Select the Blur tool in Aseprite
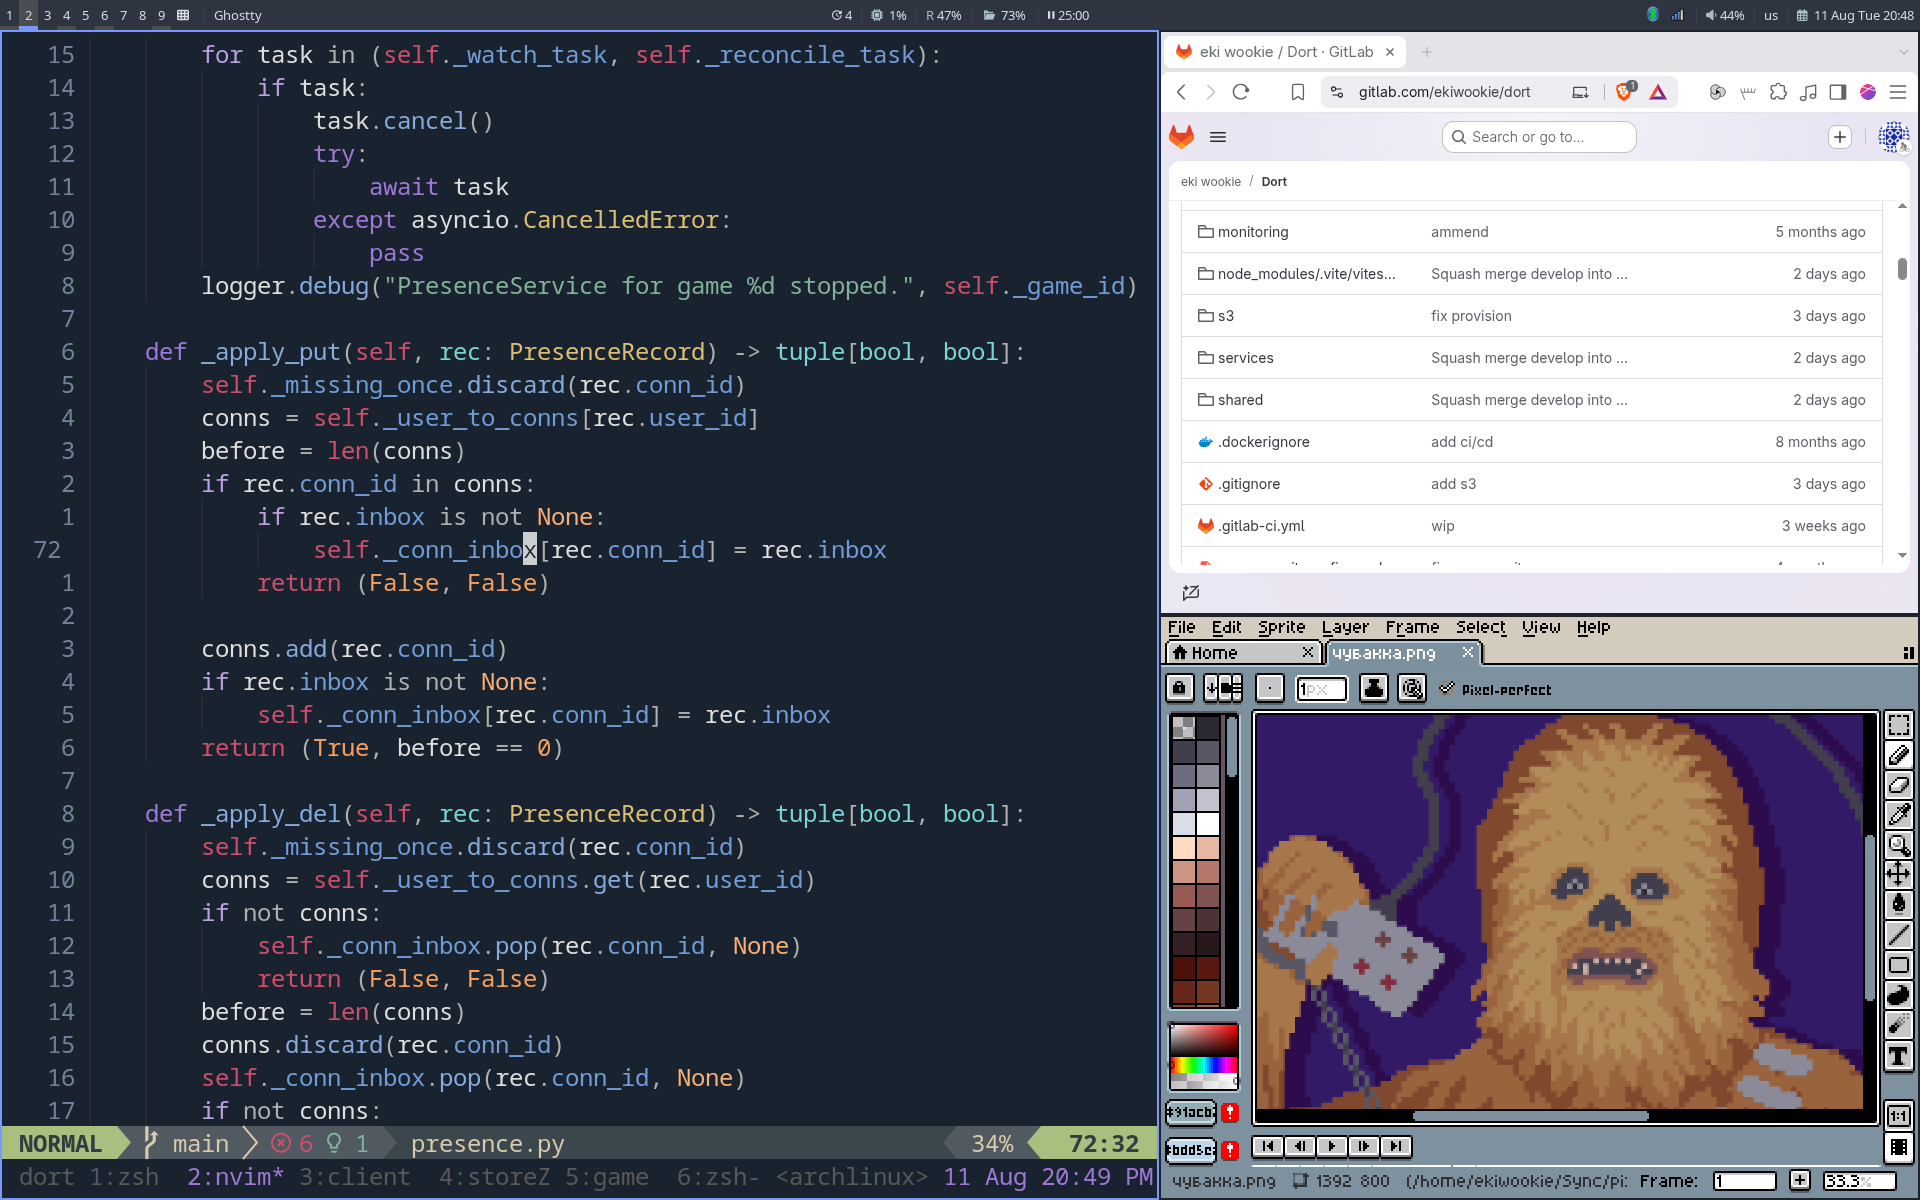The width and height of the screenshot is (1920, 1200). pyautogui.click(x=1898, y=1025)
